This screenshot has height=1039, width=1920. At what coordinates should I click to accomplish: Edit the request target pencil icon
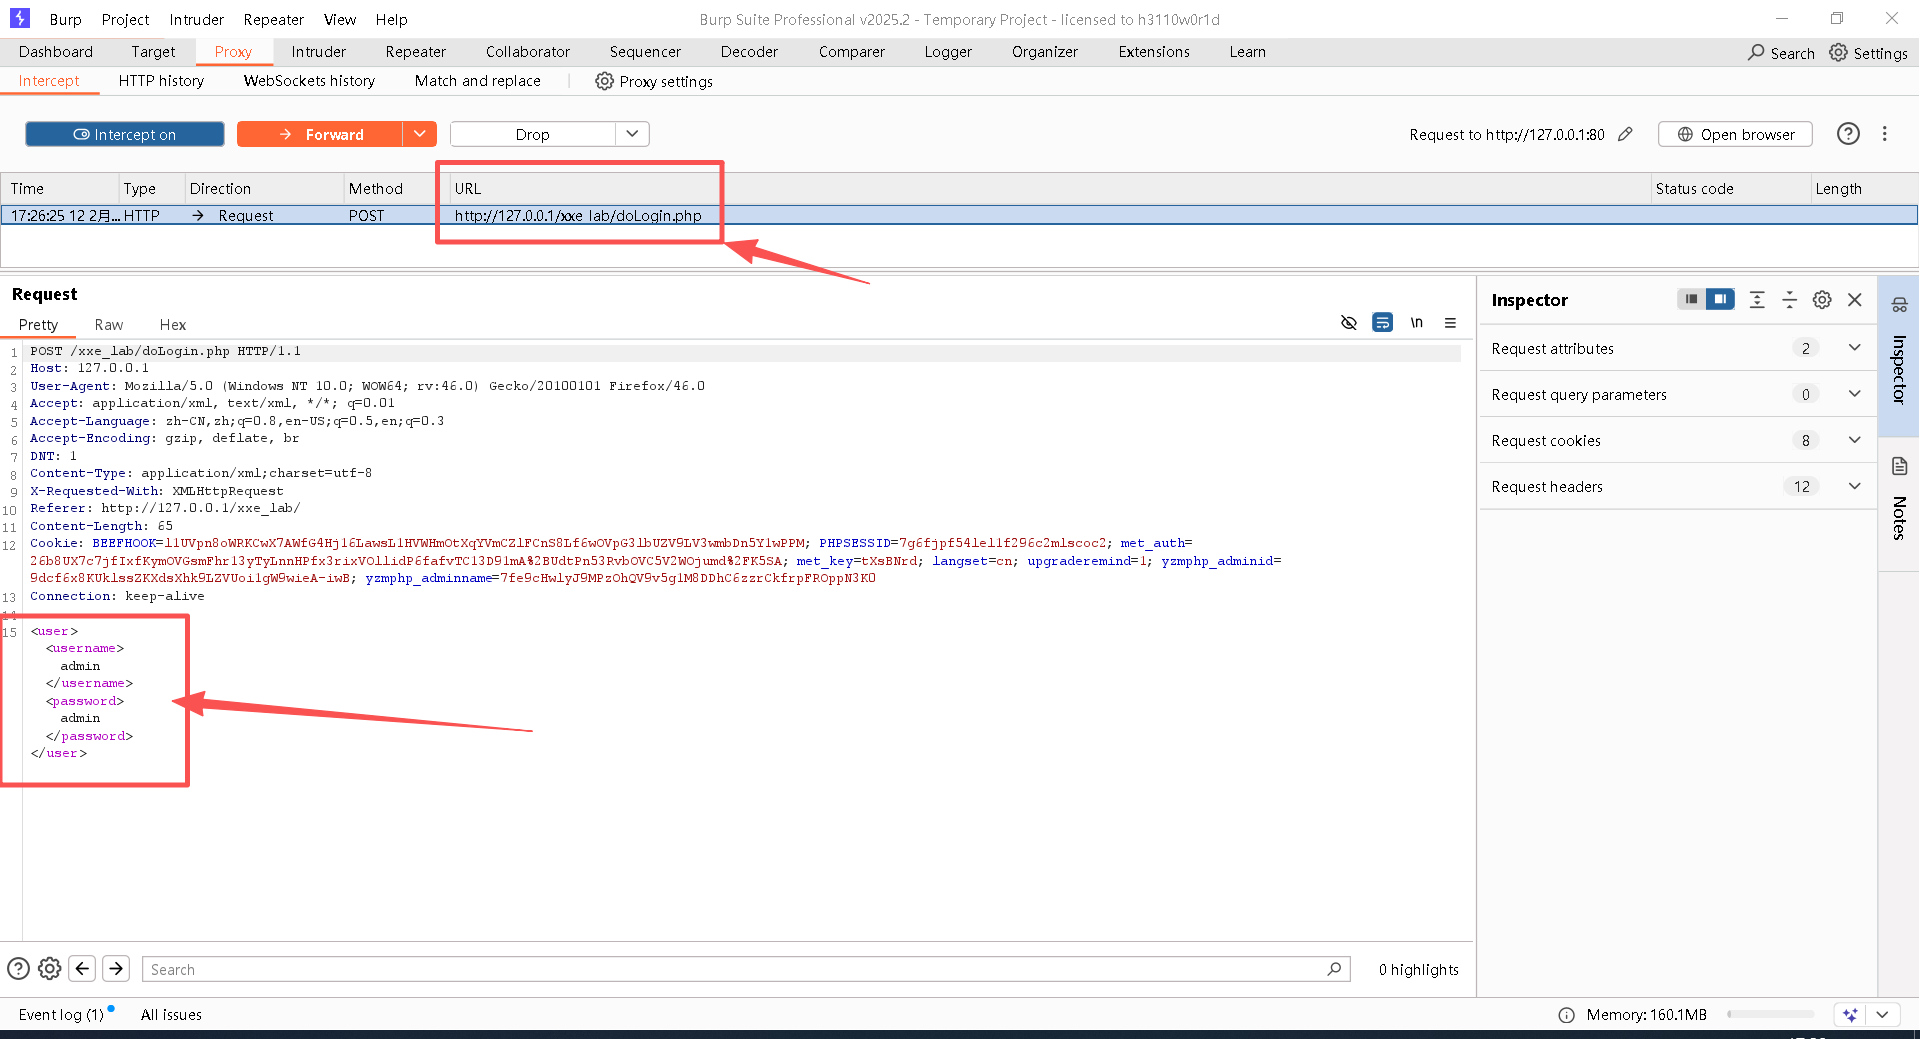(1625, 134)
